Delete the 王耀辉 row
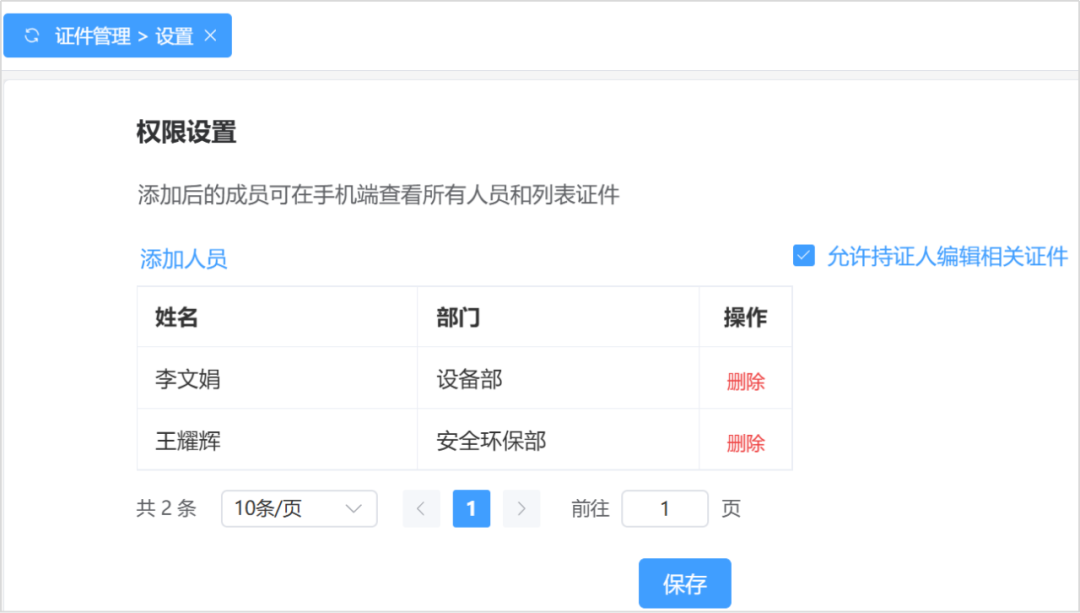The width and height of the screenshot is (1080, 613). coord(745,443)
